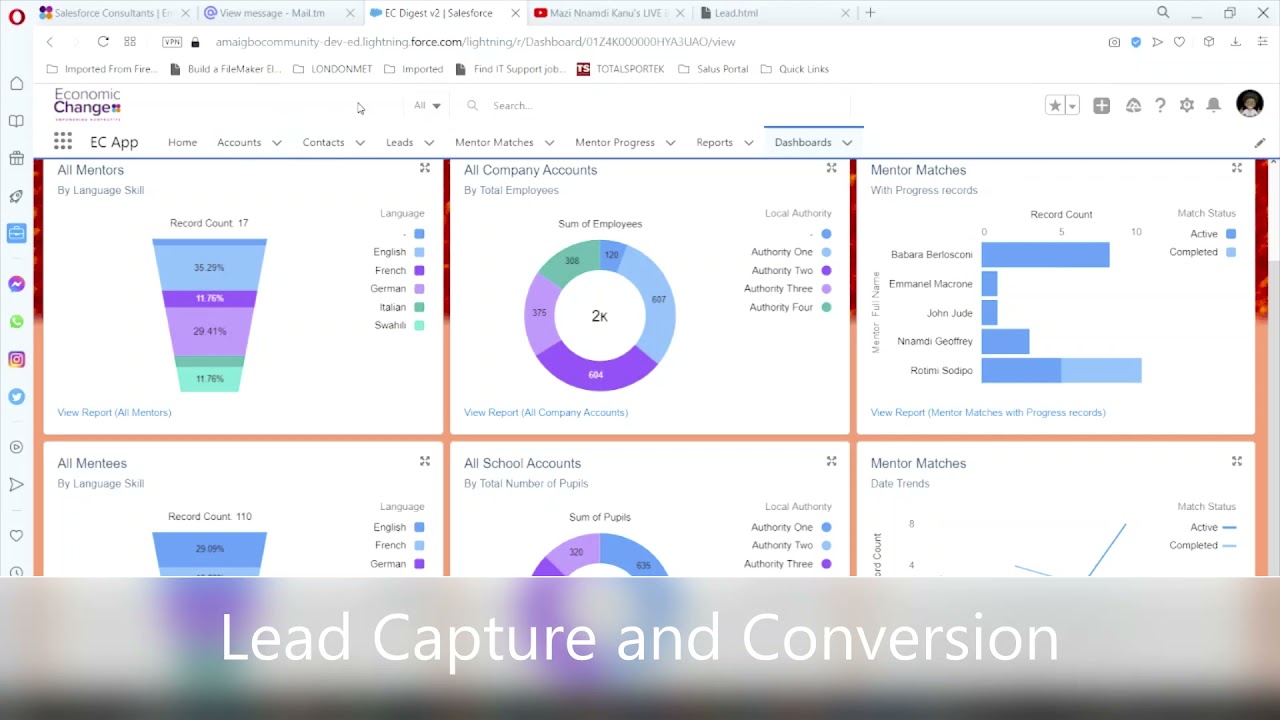Screen dimensions: 1280x720
Task: Open the Leads tab
Action: [399, 143]
